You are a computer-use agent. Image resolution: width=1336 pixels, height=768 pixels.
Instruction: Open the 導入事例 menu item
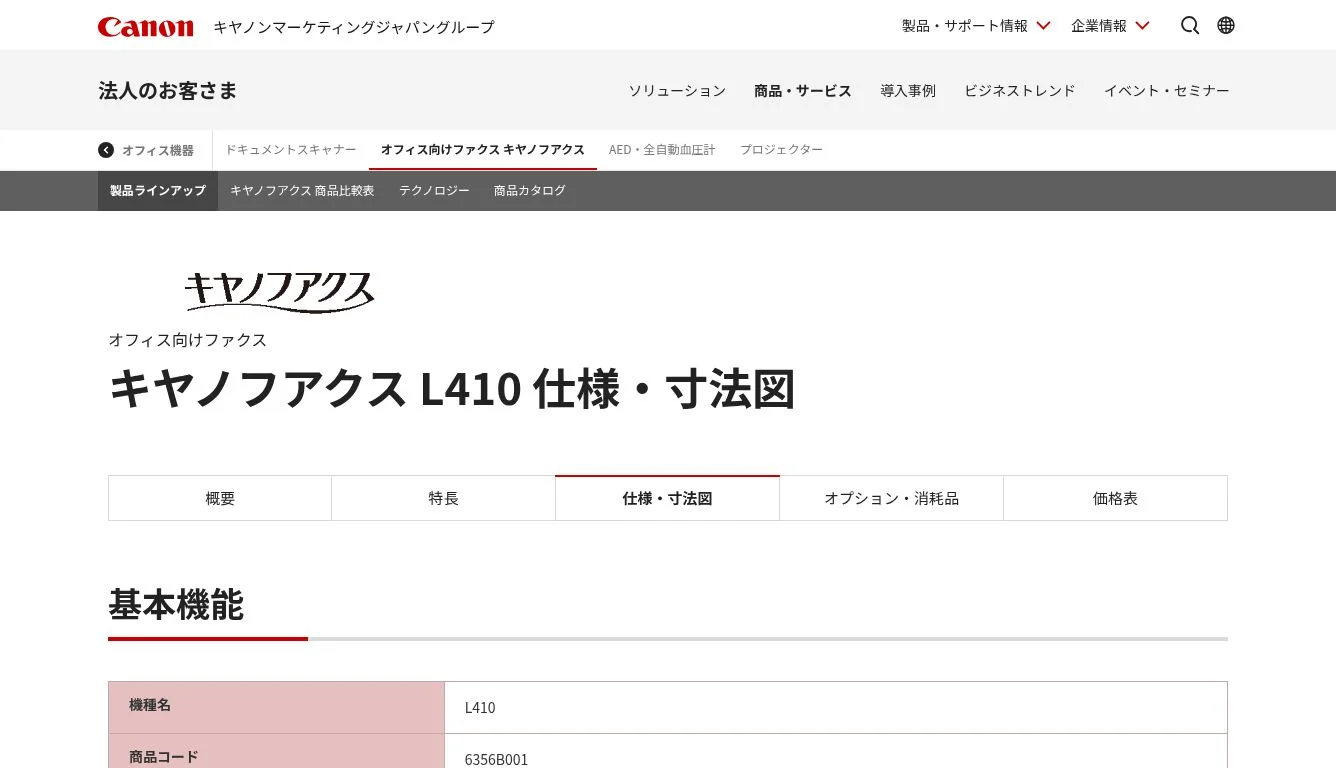[x=908, y=91]
